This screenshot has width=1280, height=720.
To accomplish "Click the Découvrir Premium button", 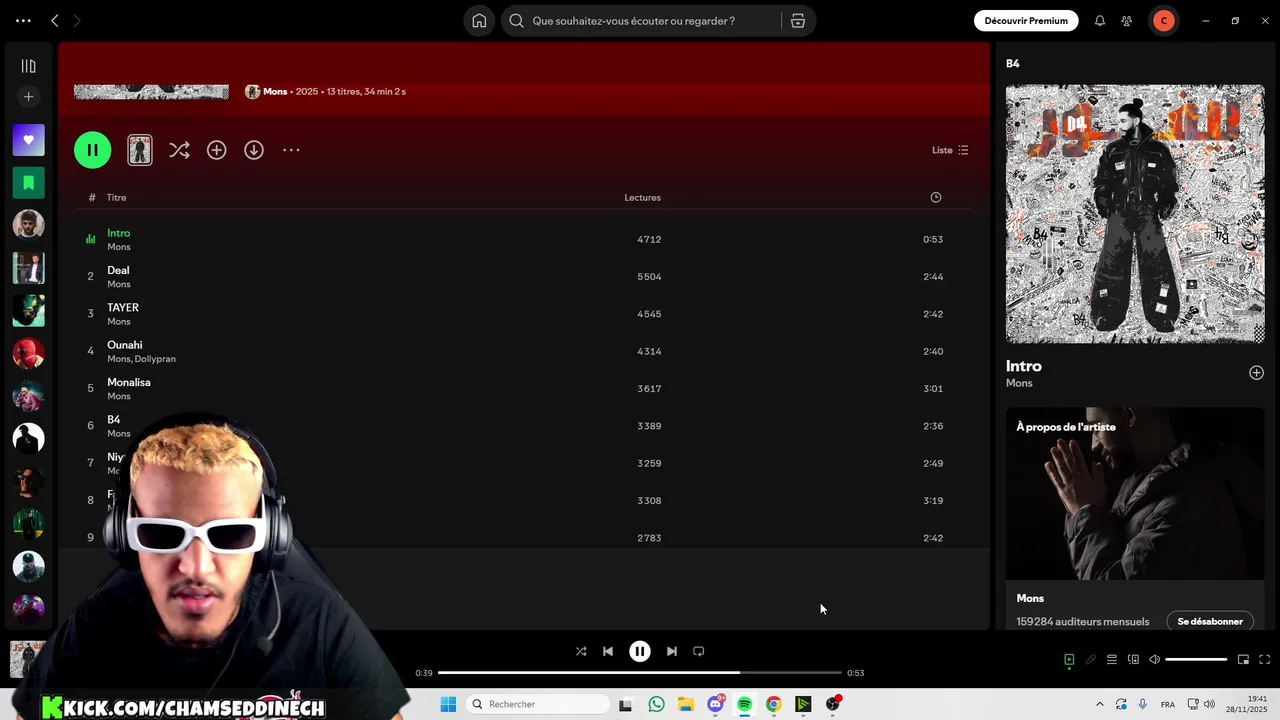I will 1026,21.
